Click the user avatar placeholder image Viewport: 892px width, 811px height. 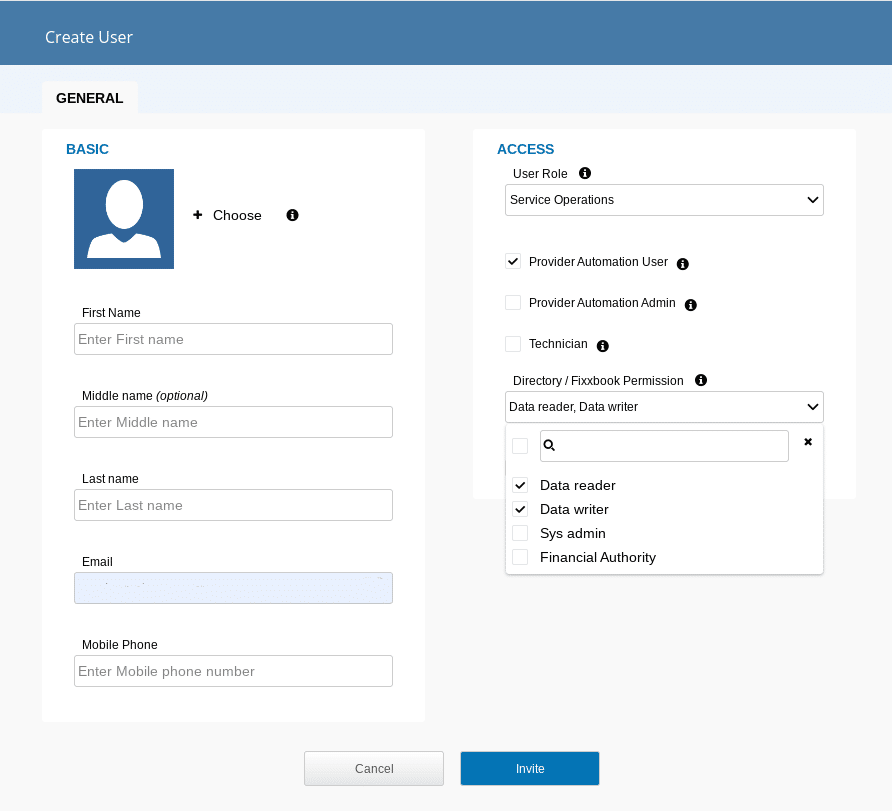(124, 219)
